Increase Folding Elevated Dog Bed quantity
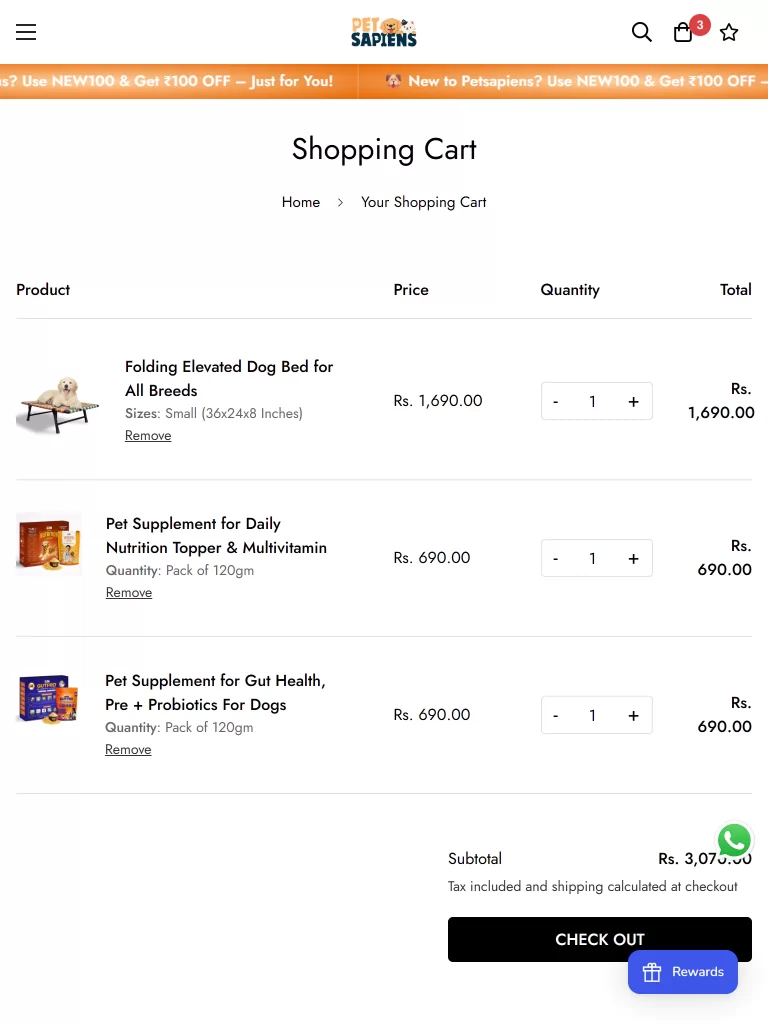Screen dimensions: 768x1024 click(633, 401)
